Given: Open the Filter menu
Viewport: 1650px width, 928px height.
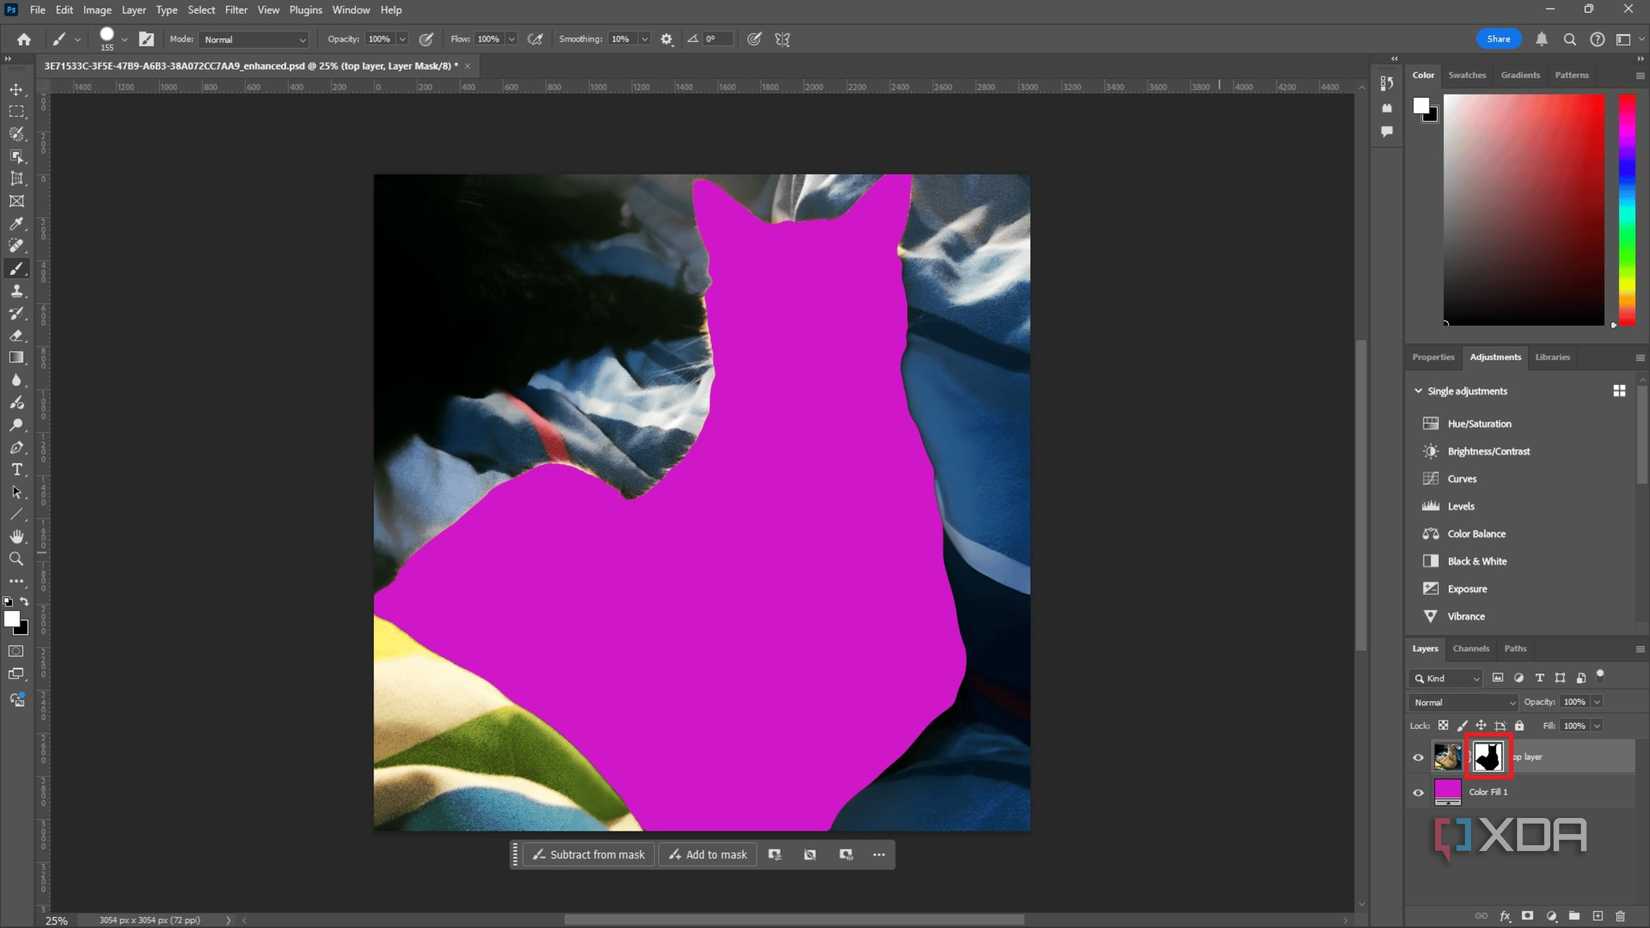Looking at the screenshot, I should point(236,9).
